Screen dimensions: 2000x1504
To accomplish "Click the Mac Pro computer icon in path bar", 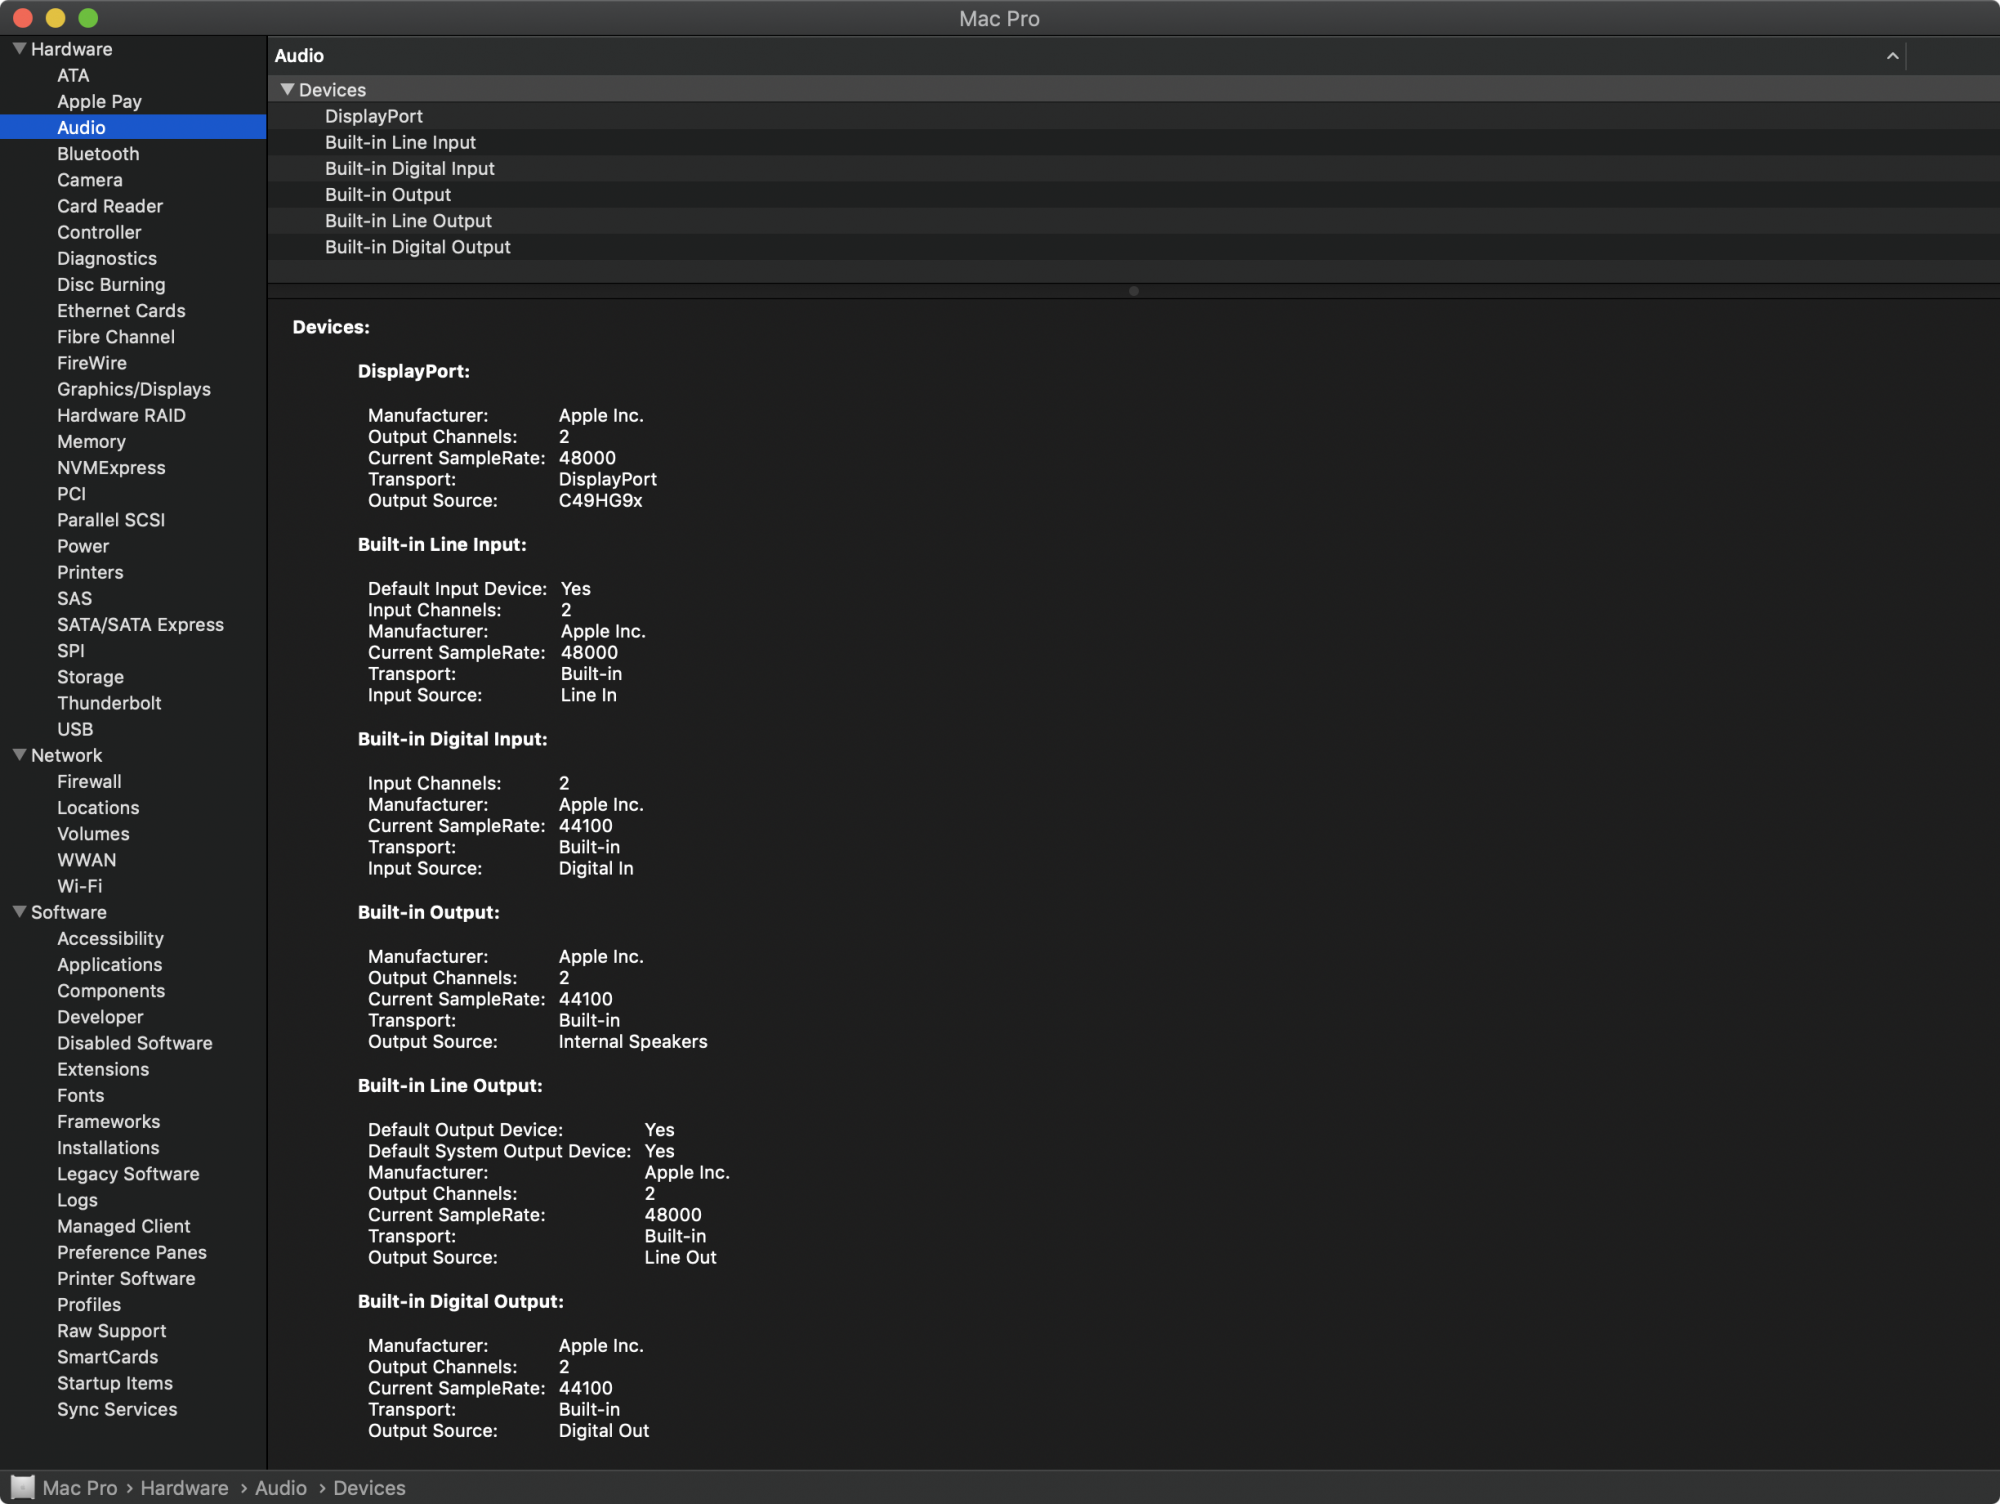I will (23, 1487).
